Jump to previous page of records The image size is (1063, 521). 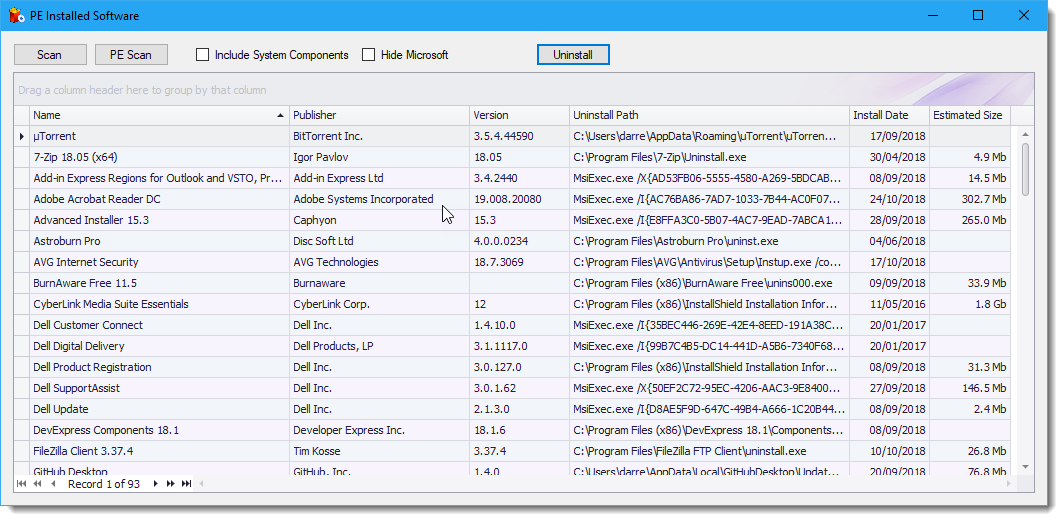(x=38, y=484)
